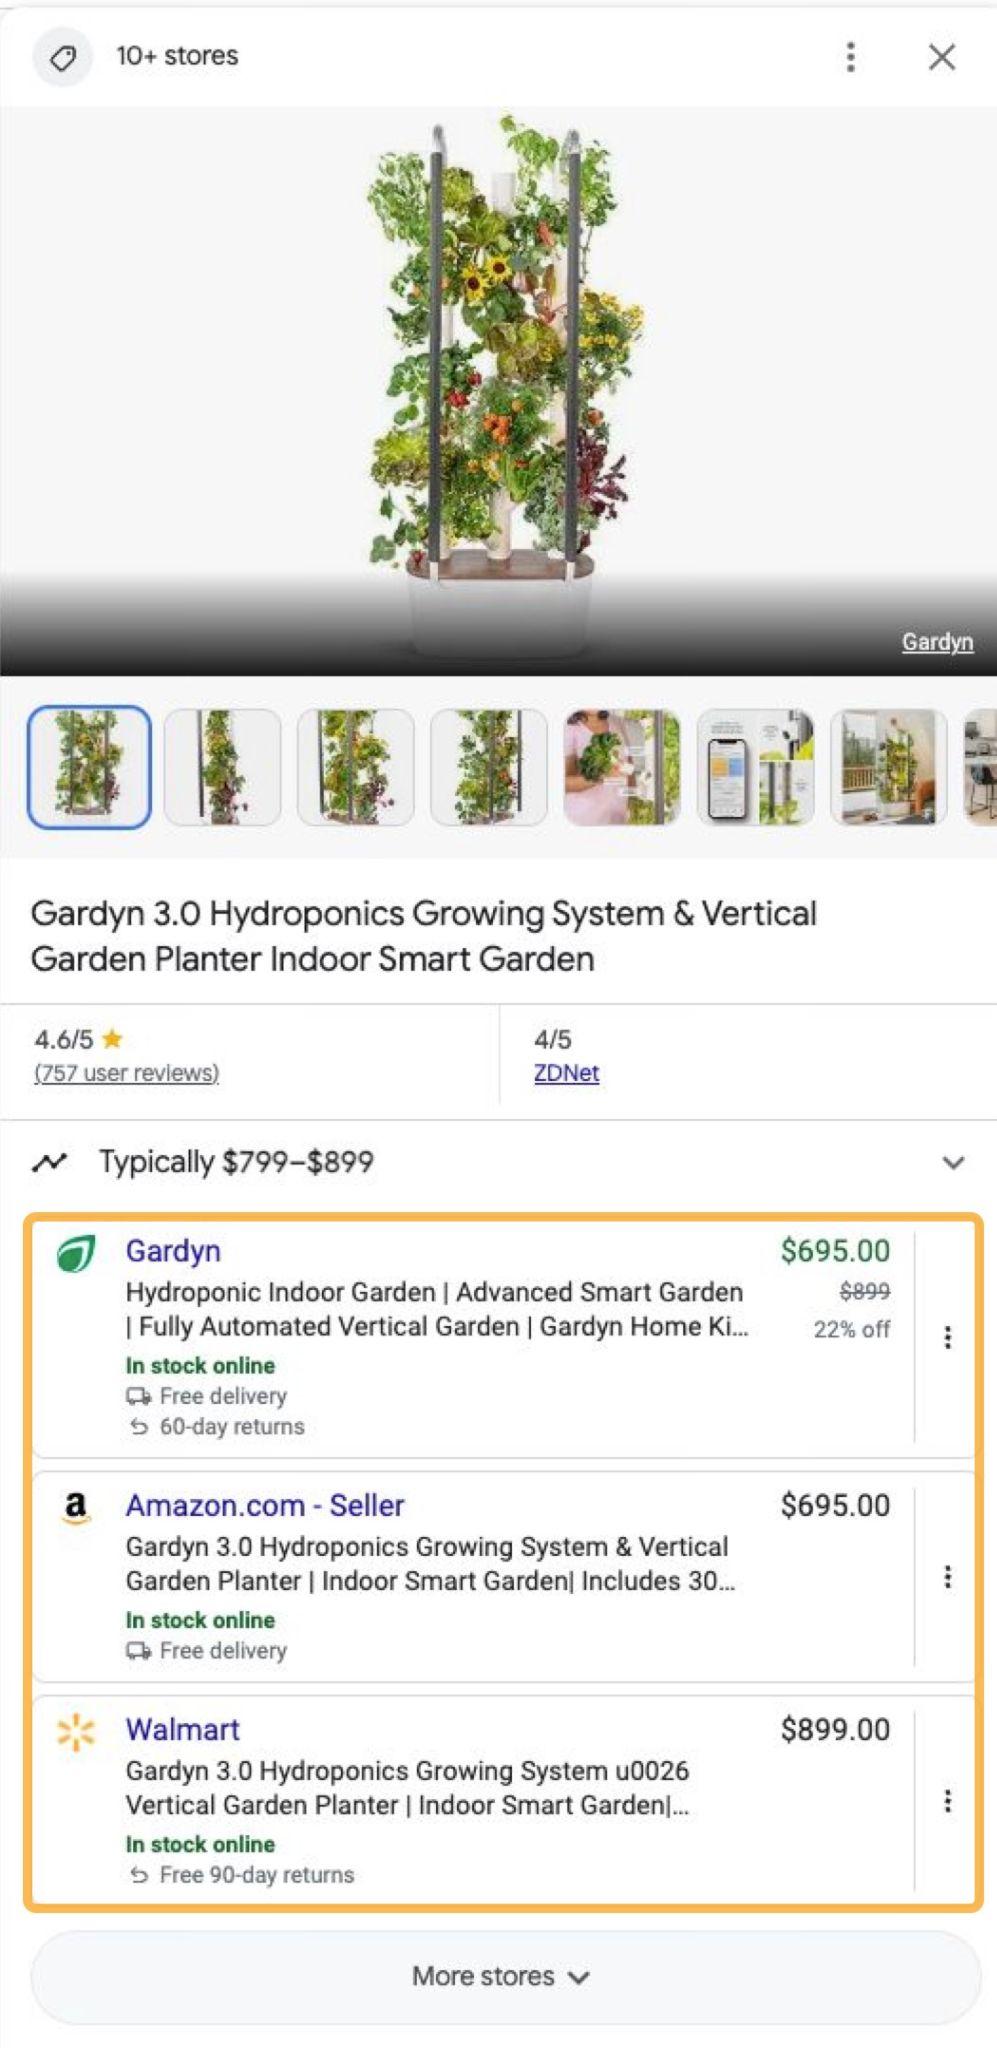Select the Gardyn attribution link on the image
This screenshot has width=997, height=2048.
coord(936,641)
